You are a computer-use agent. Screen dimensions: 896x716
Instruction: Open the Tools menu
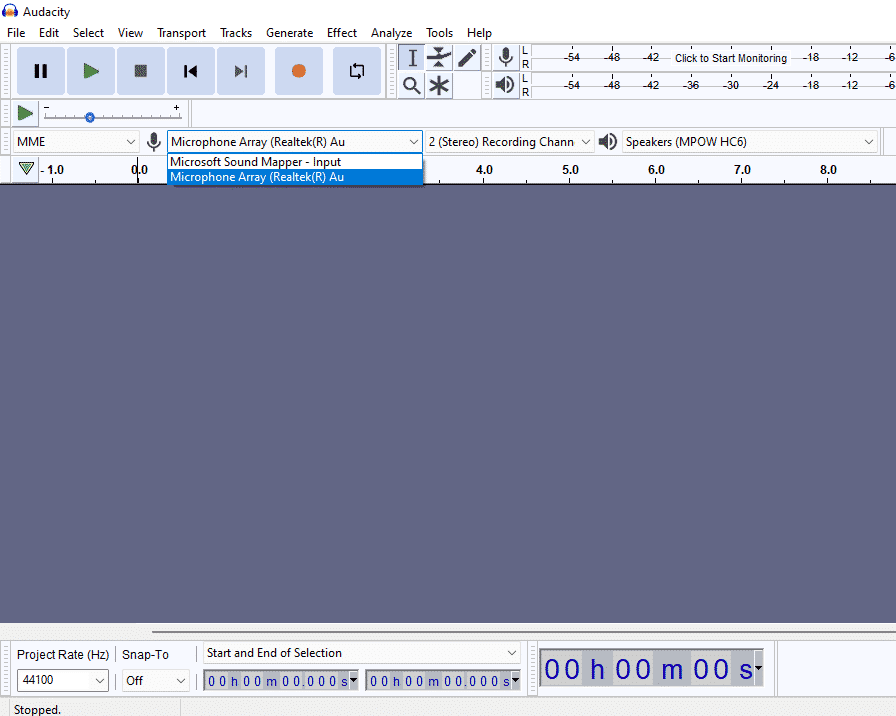click(439, 33)
